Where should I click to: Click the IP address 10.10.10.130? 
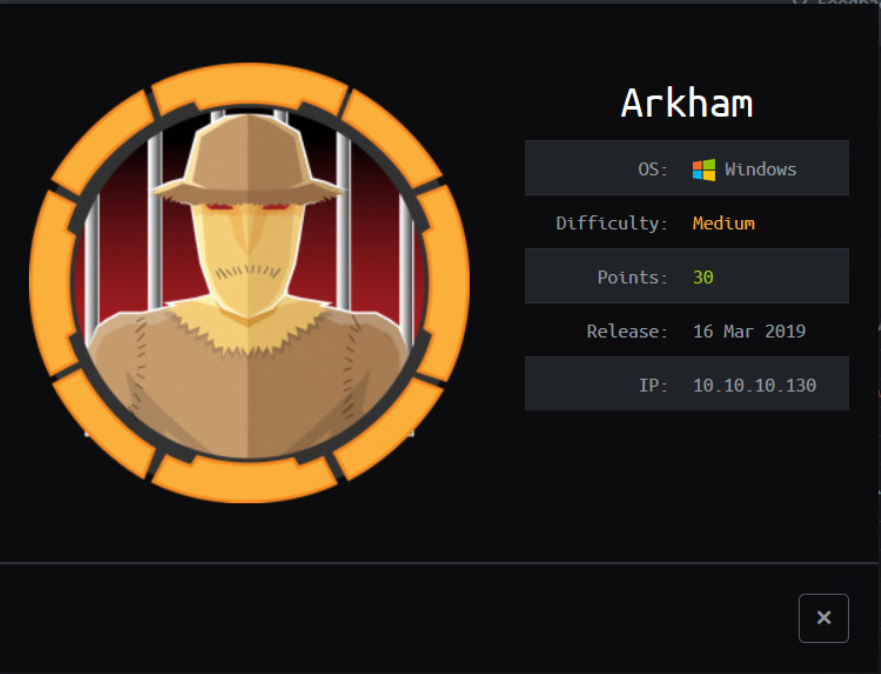click(x=754, y=385)
